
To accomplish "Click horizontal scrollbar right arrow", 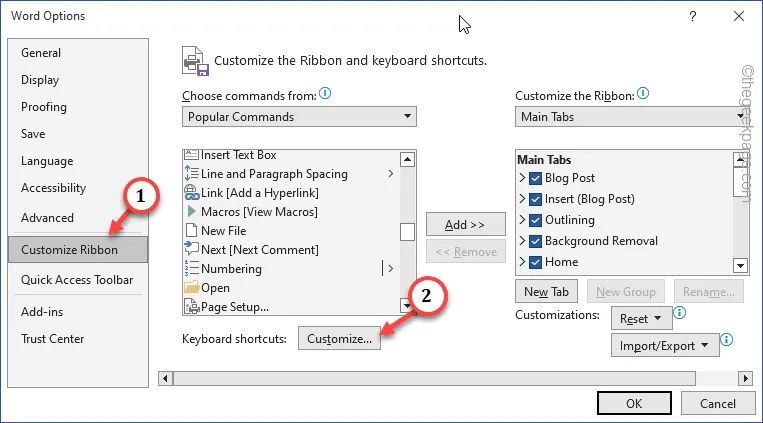I will (745, 378).
